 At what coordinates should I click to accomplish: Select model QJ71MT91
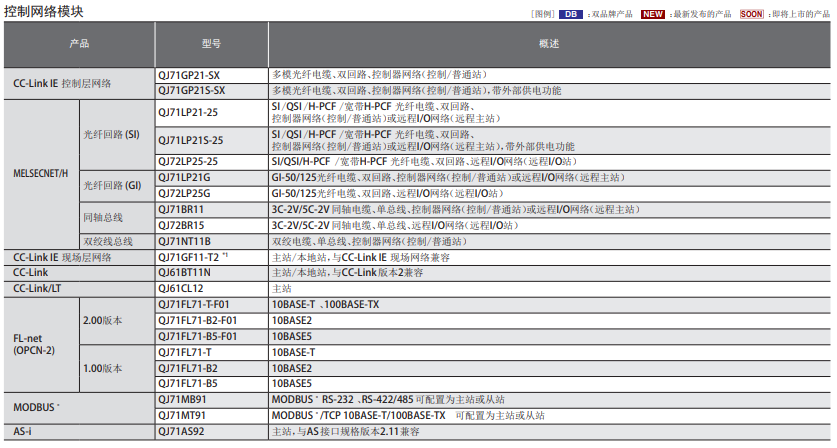click(181, 415)
